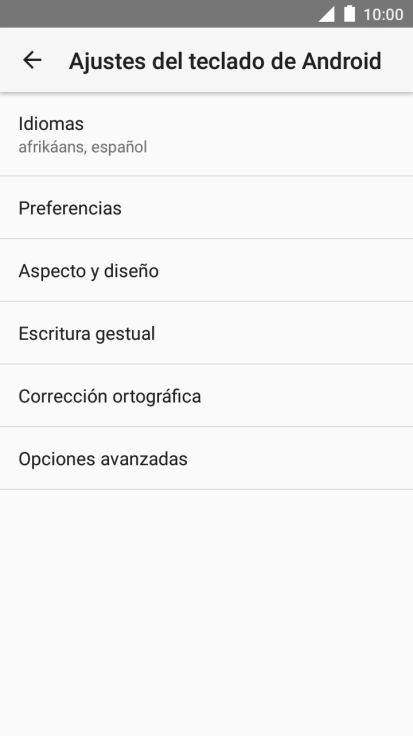Open the Idiomas language settings
This screenshot has height=736, width=413.
coord(206,134)
